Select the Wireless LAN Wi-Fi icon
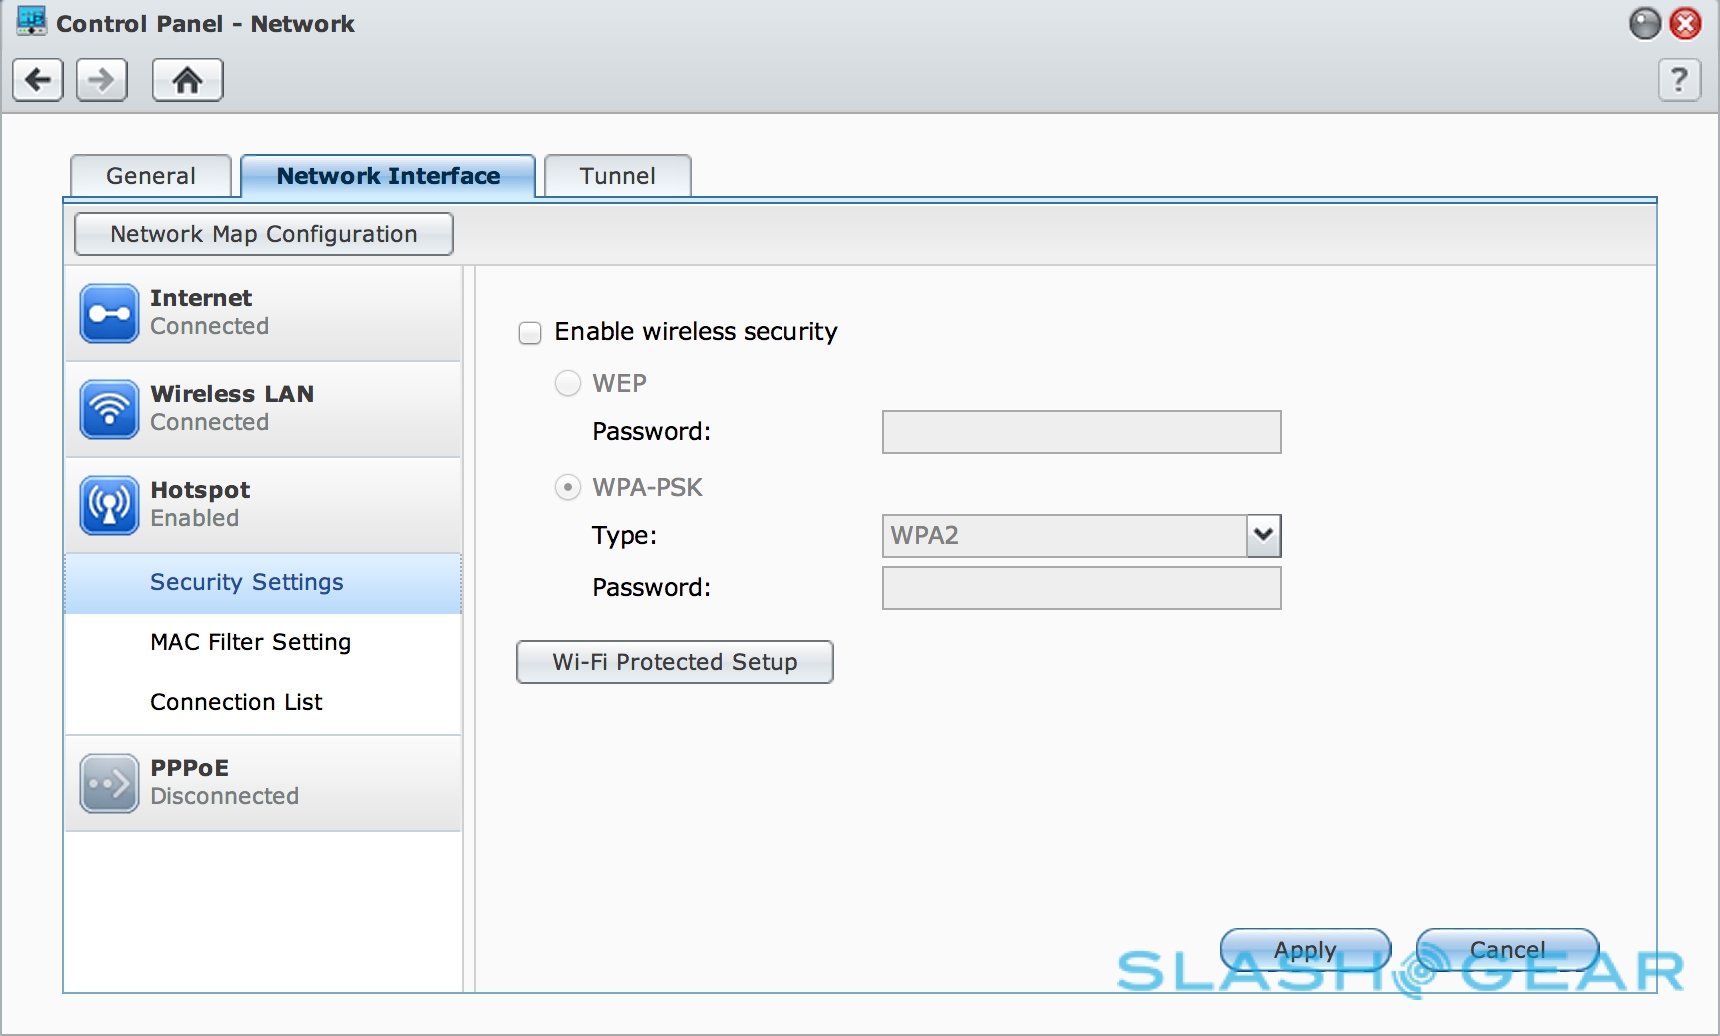Viewport: 1720px width, 1036px height. pyautogui.click(x=109, y=410)
